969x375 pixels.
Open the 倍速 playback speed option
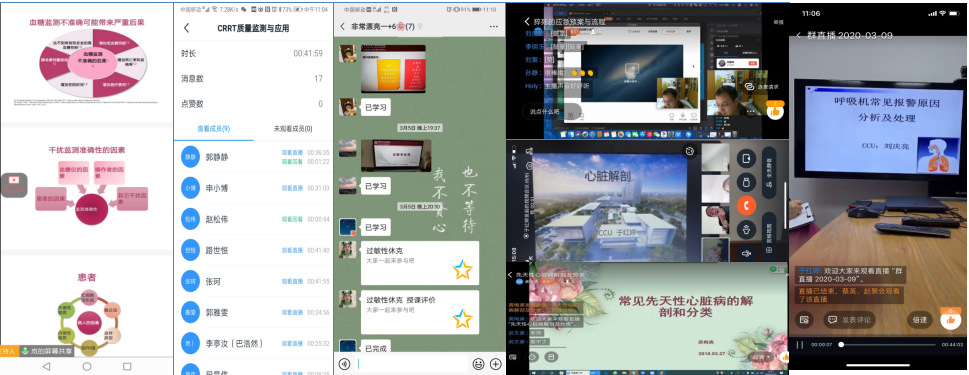920,320
